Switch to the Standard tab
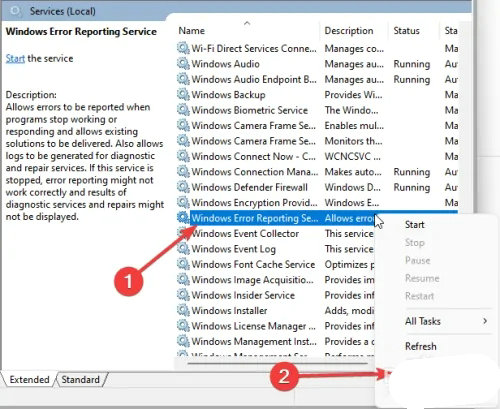Viewport: 500px width, 409px height. tap(80, 379)
